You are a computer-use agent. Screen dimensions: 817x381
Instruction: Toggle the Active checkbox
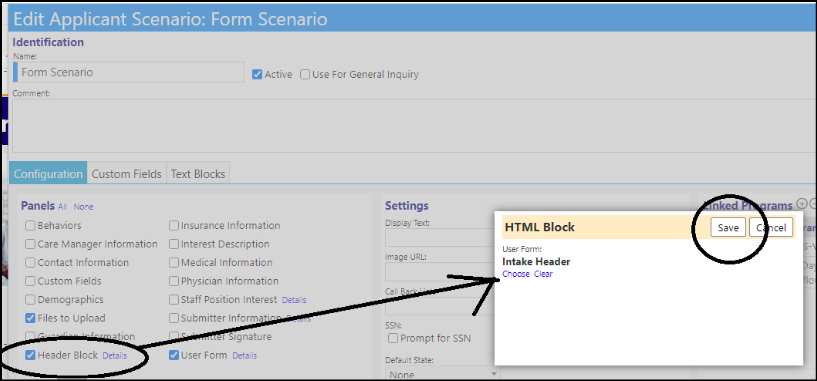[256, 75]
